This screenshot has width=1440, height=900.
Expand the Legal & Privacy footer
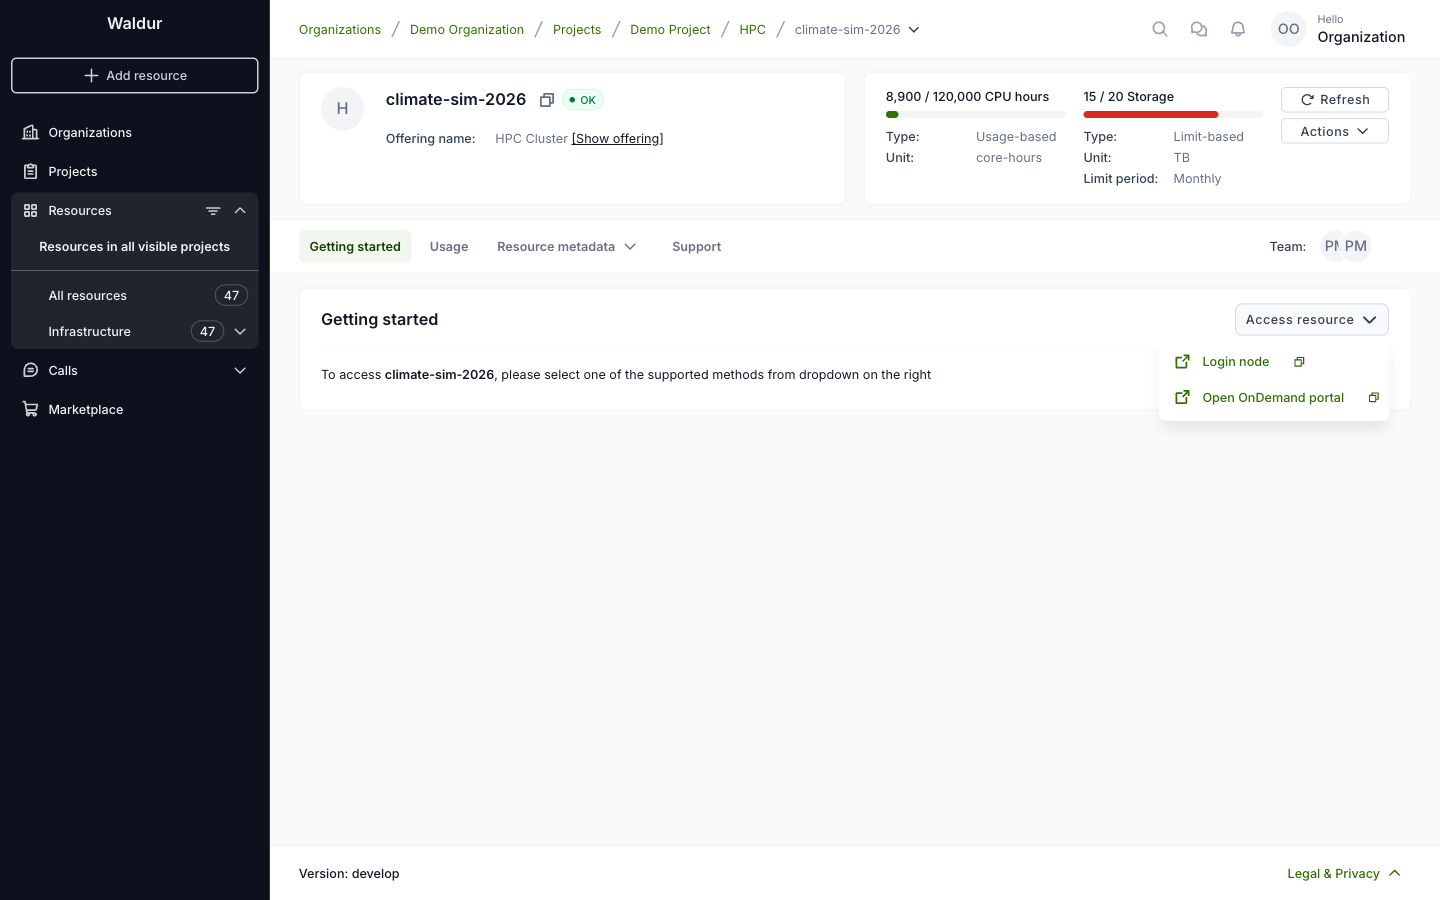[1344, 874]
